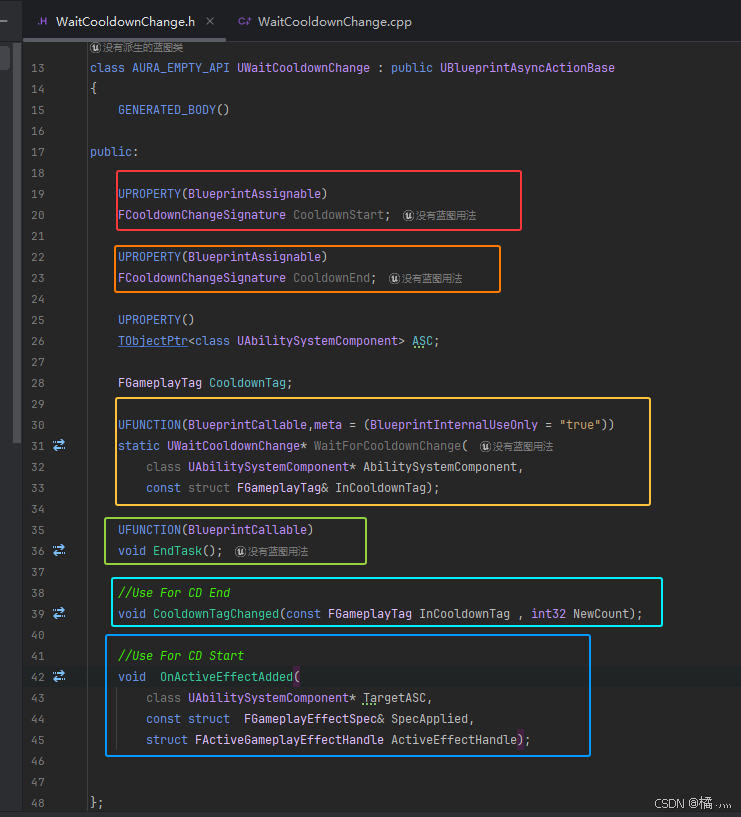
Task: Open 没有蓝图用法 hint on CooldownStart line
Action: tap(446, 215)
